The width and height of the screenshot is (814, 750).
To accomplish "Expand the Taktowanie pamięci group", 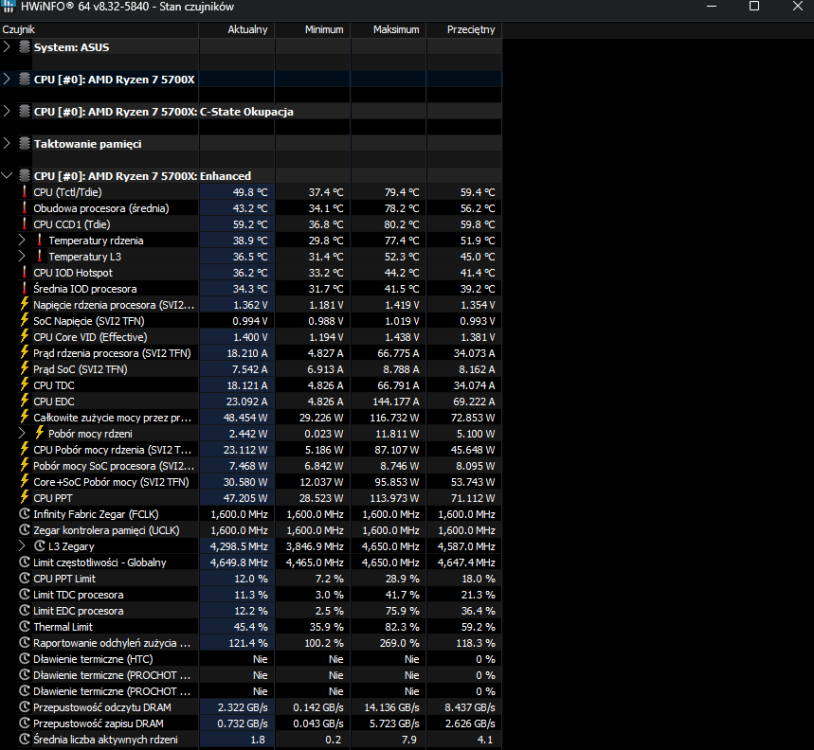I will point(7,143).
